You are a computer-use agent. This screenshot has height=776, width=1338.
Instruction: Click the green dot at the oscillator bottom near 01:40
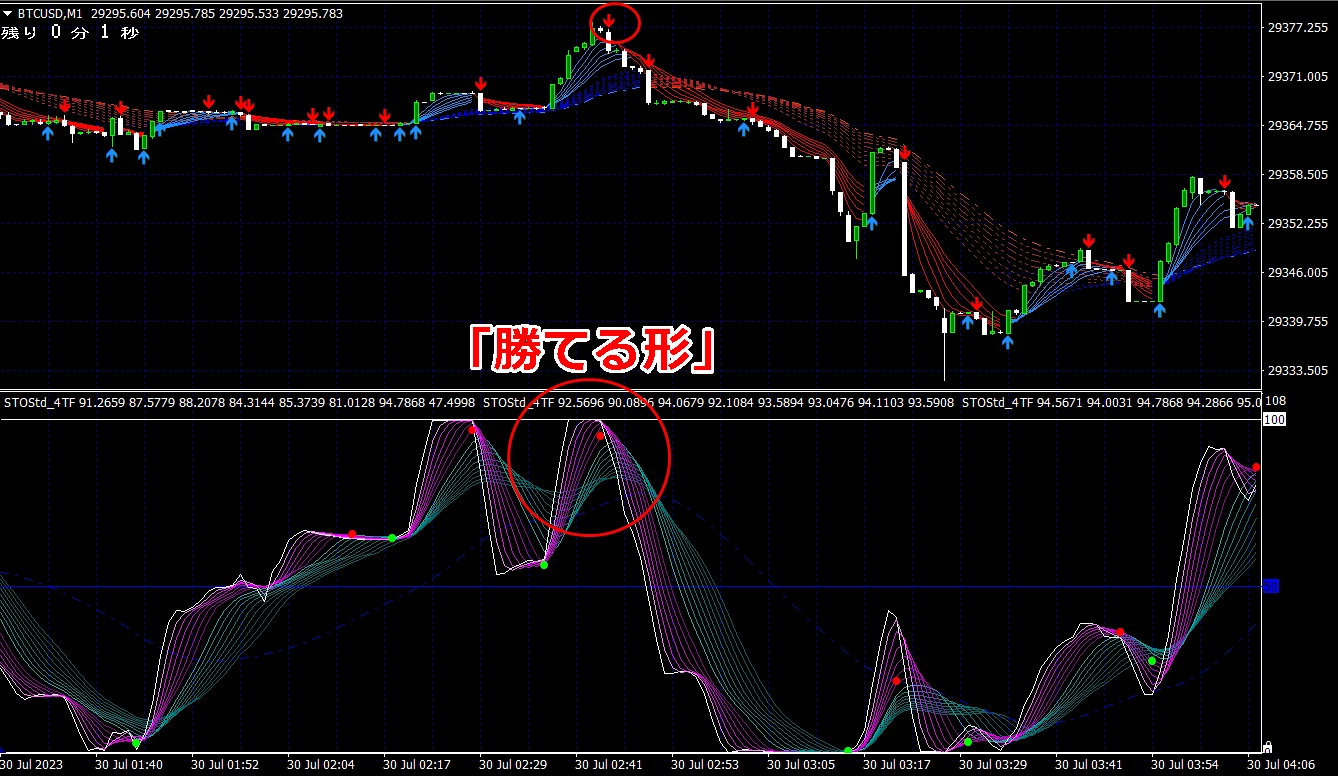137,744
